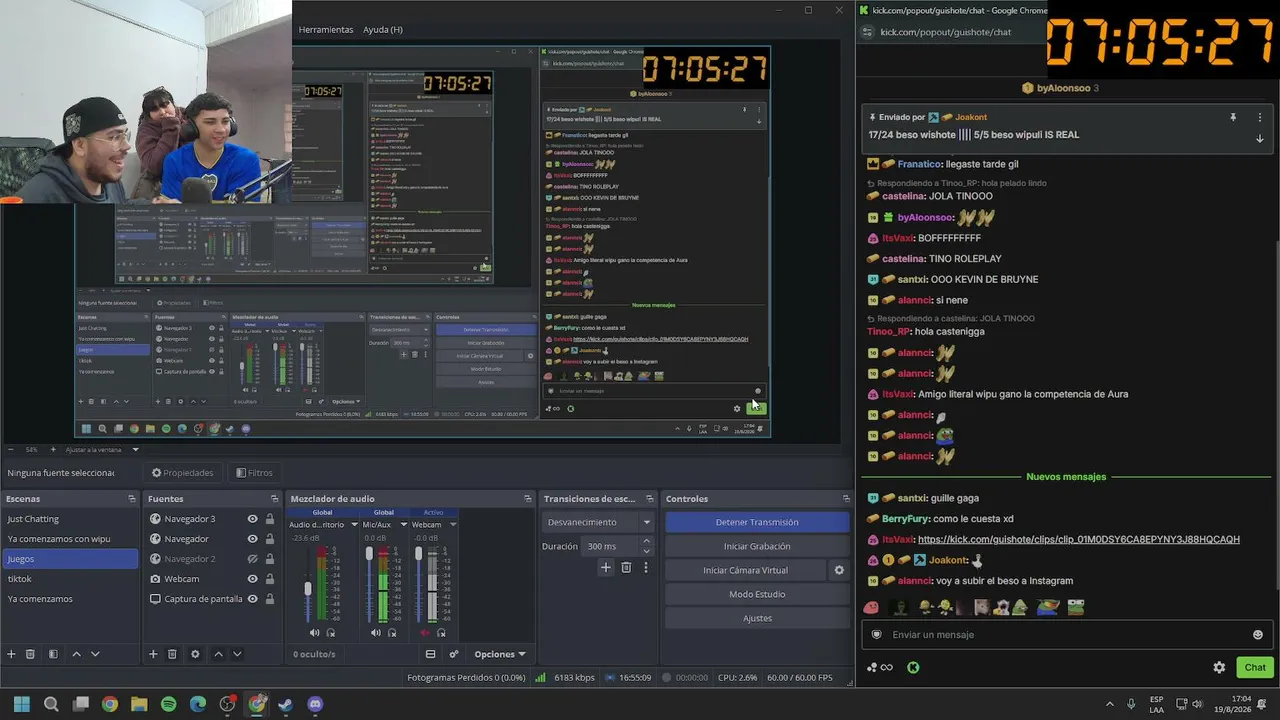Viewport: 1280px width, 720px height.
Task: Select the 'Ya comenzamos' scene
Action: pyautogui.click(x=70, y=599)
